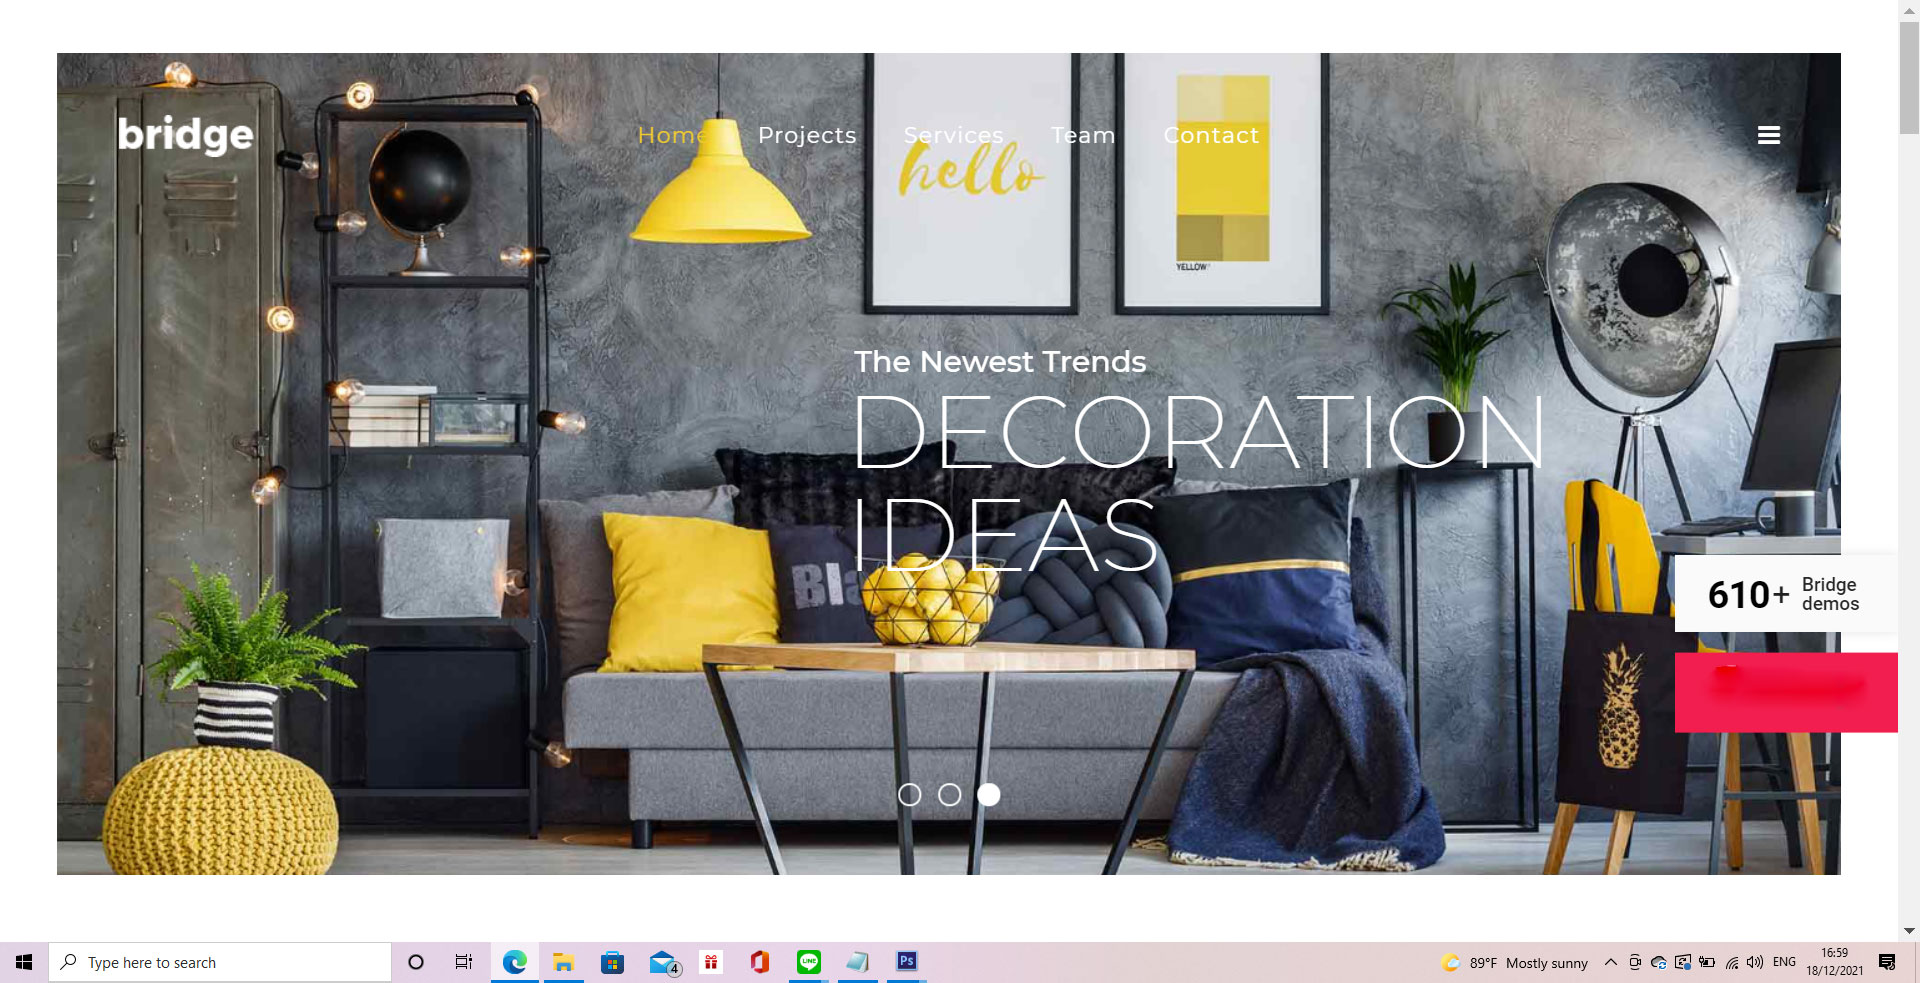
Task: Open the notepad-like app on taskbar
Action: click(857, 962)
